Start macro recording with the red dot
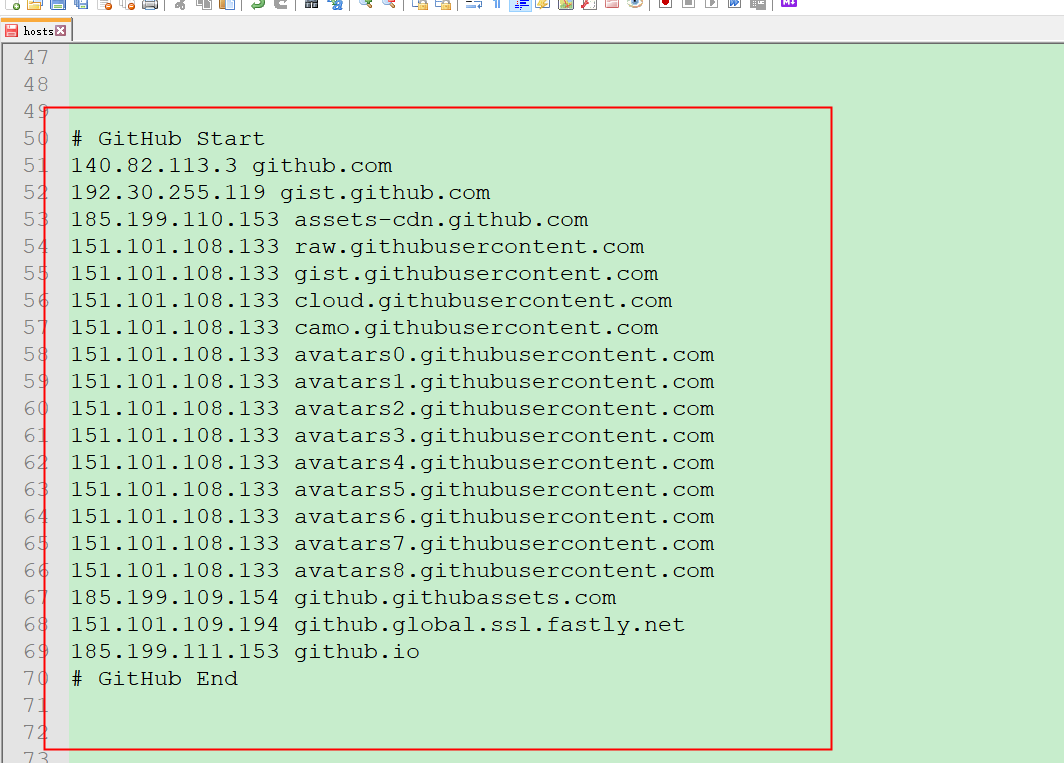Image resolution: width=1064 pixels, height=763 pixels. [666, 3]
